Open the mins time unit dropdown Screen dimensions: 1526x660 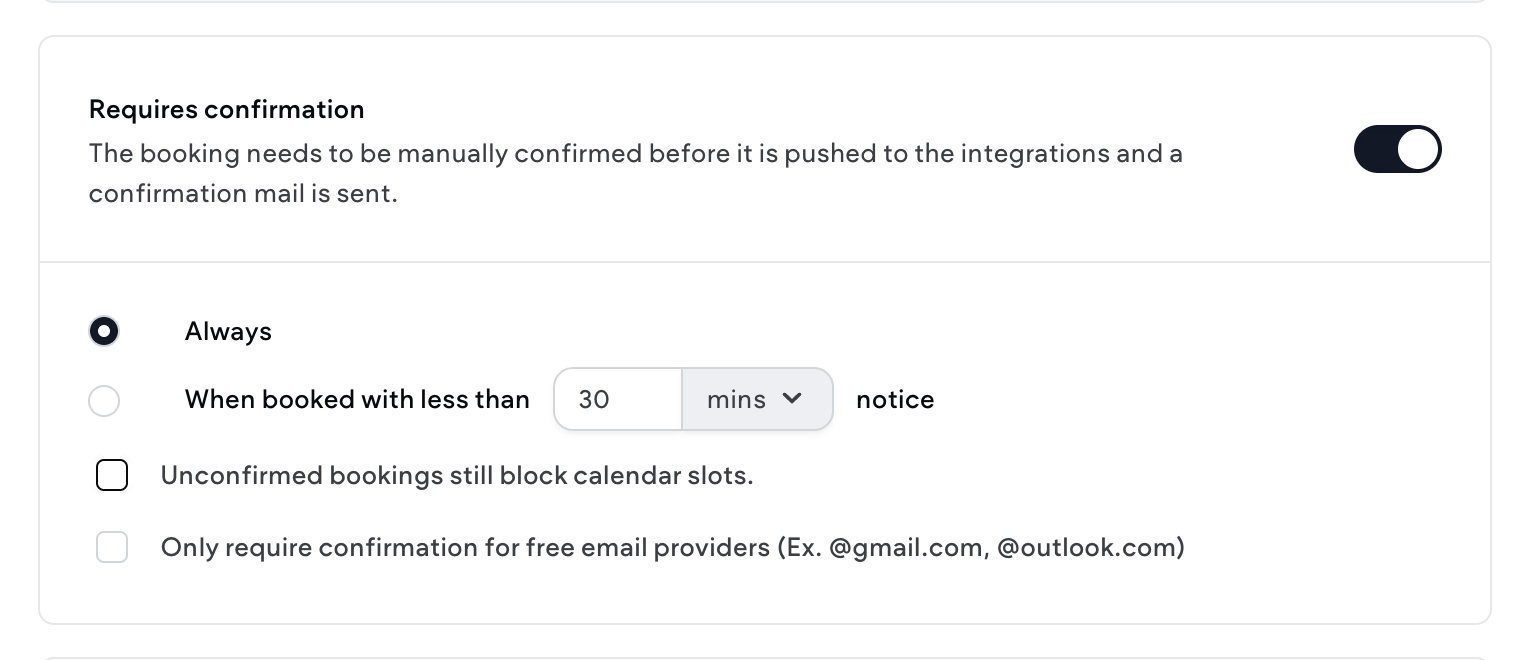click(x=756, y=399)
